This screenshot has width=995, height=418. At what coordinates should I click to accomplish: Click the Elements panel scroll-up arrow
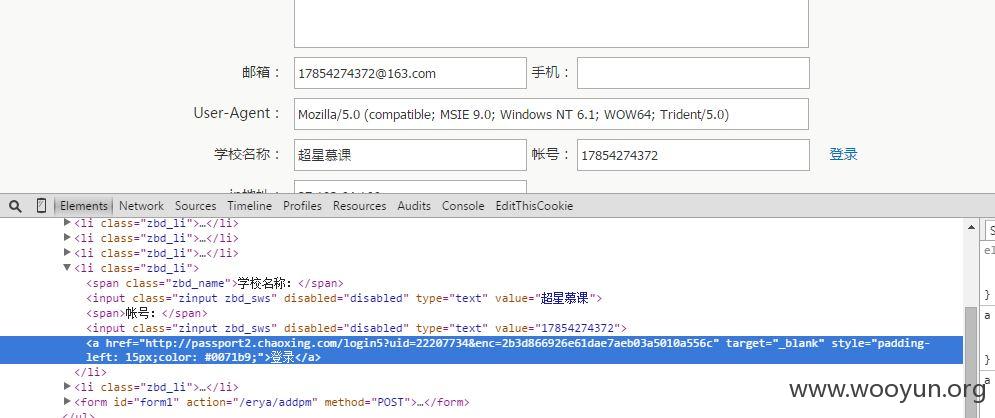click(971, 226)
